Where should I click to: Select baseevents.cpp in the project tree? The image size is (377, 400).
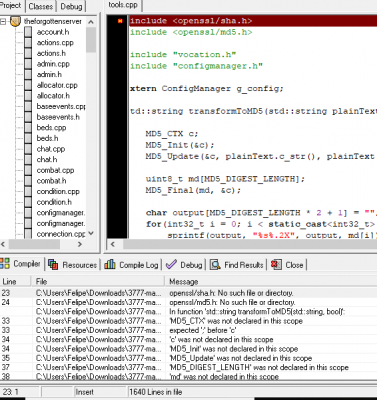(61, 107)
